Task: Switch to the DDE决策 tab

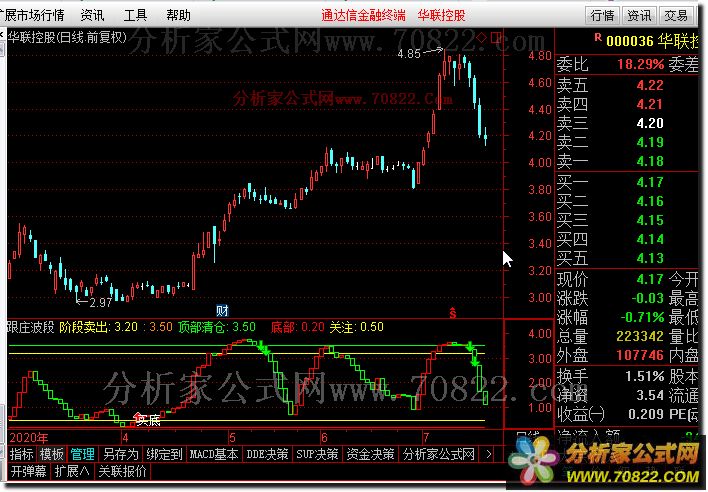Action: [x=267, y=454]
